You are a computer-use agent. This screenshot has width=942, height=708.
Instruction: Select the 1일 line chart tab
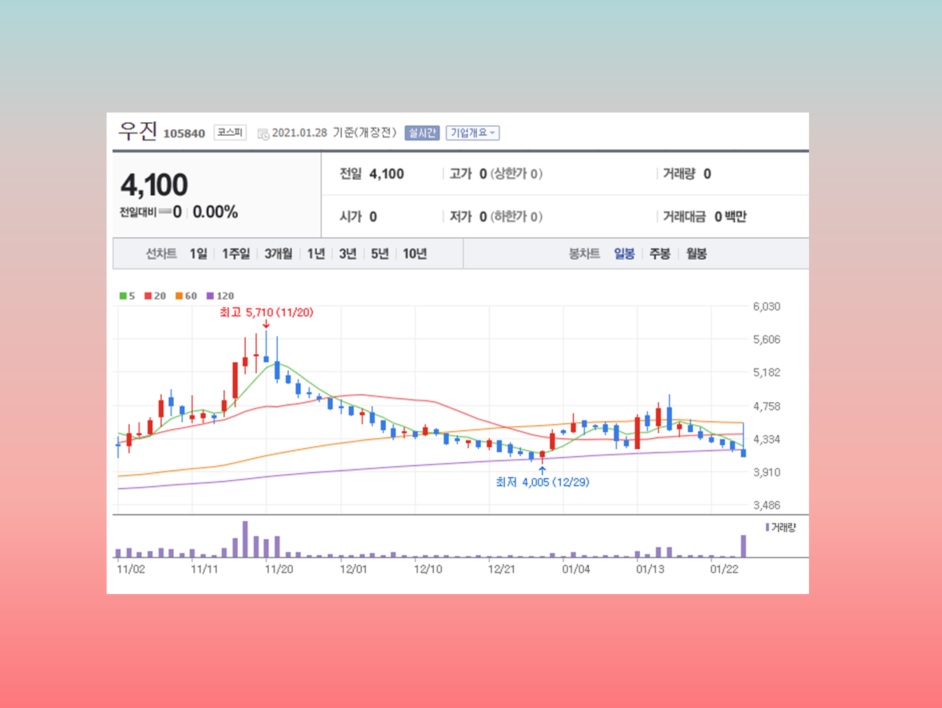[198, 254]
